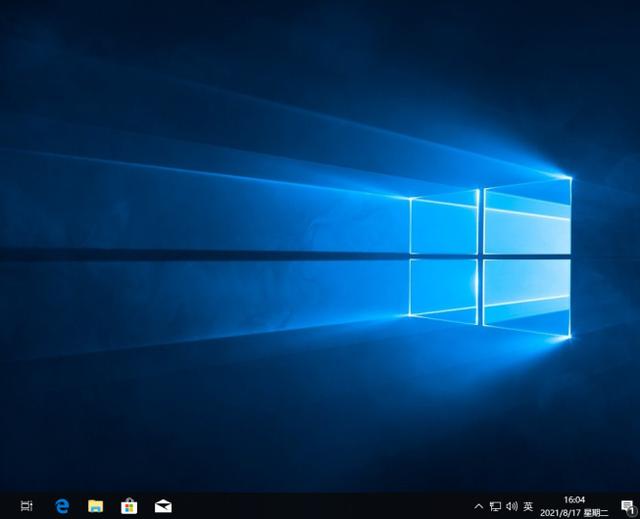Expand the hidden tray icons chevron
This screenshot has width=640, height=519.
coord(479,506)
